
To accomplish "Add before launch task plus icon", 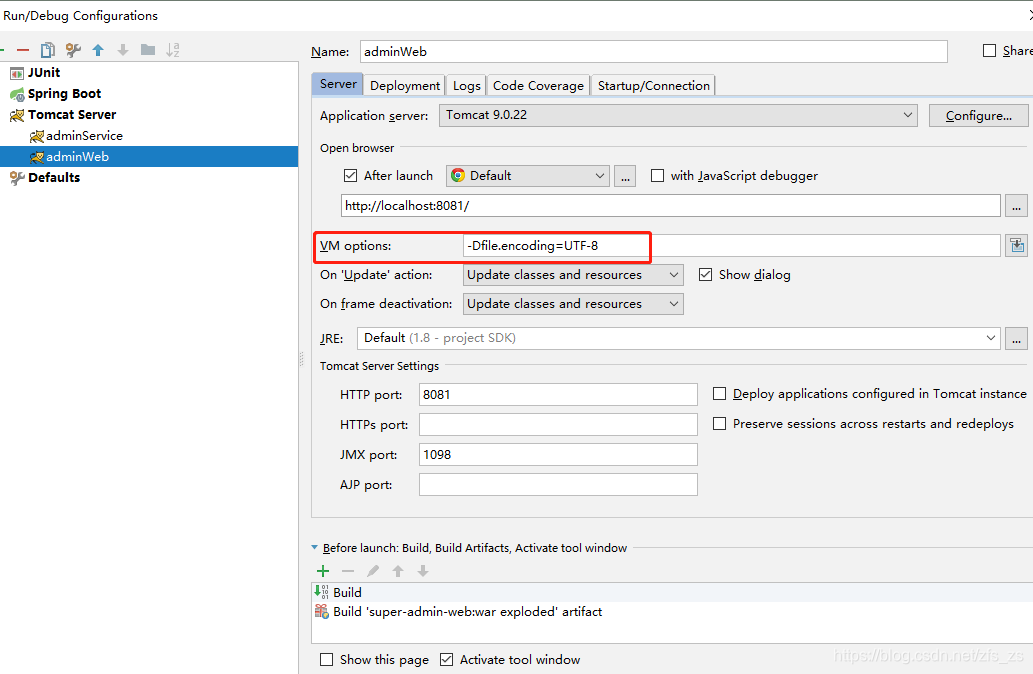I will click(323, 571).
